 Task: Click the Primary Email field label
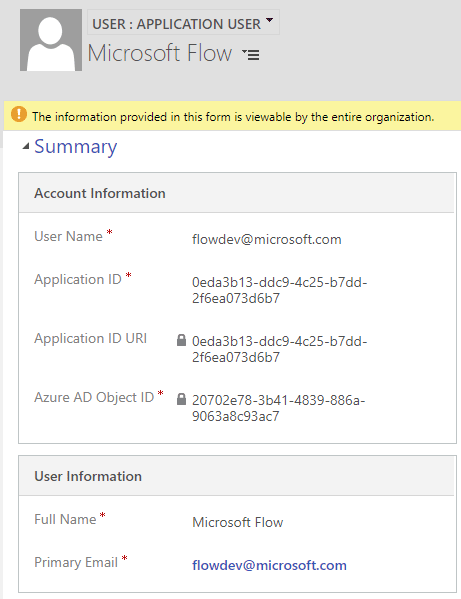click(76, 562)
